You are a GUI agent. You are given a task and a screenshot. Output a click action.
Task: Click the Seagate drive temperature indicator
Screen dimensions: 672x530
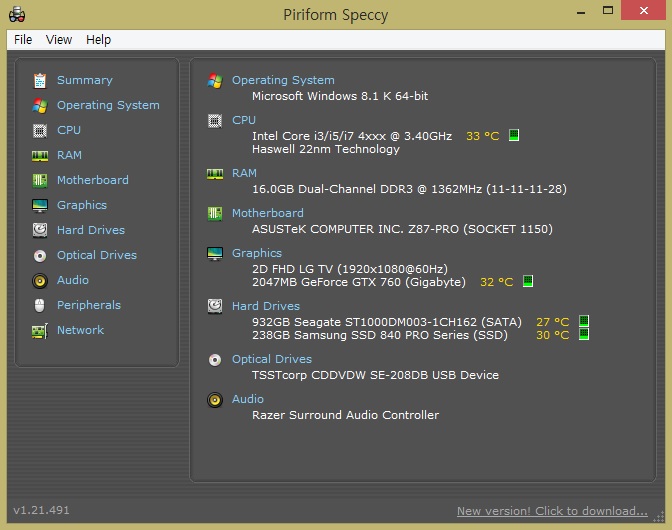pyautogui.click(x=584, y=322)
